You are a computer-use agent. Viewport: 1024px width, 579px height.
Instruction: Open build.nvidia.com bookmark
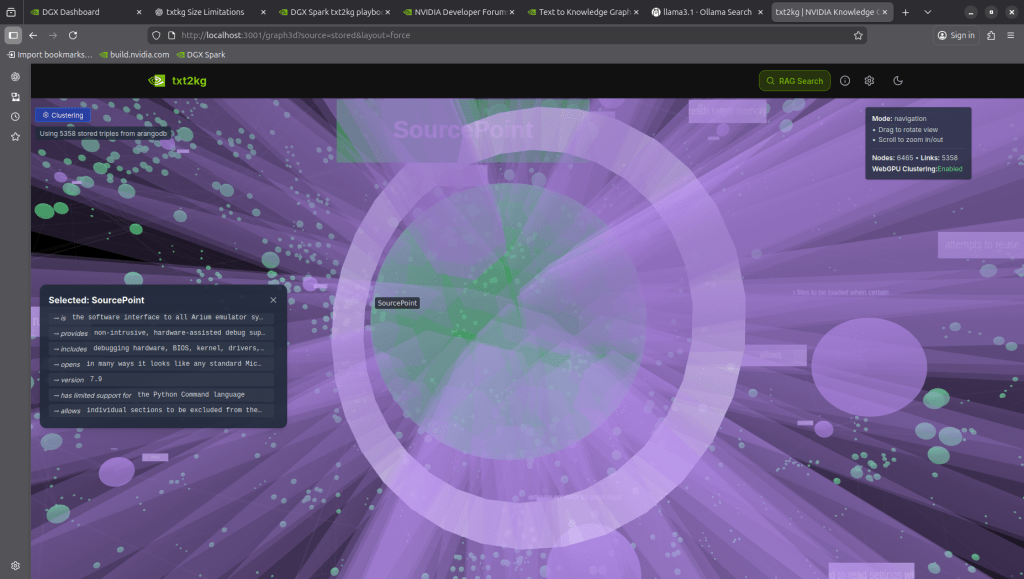pyautogui.click(x=139, y=55)
